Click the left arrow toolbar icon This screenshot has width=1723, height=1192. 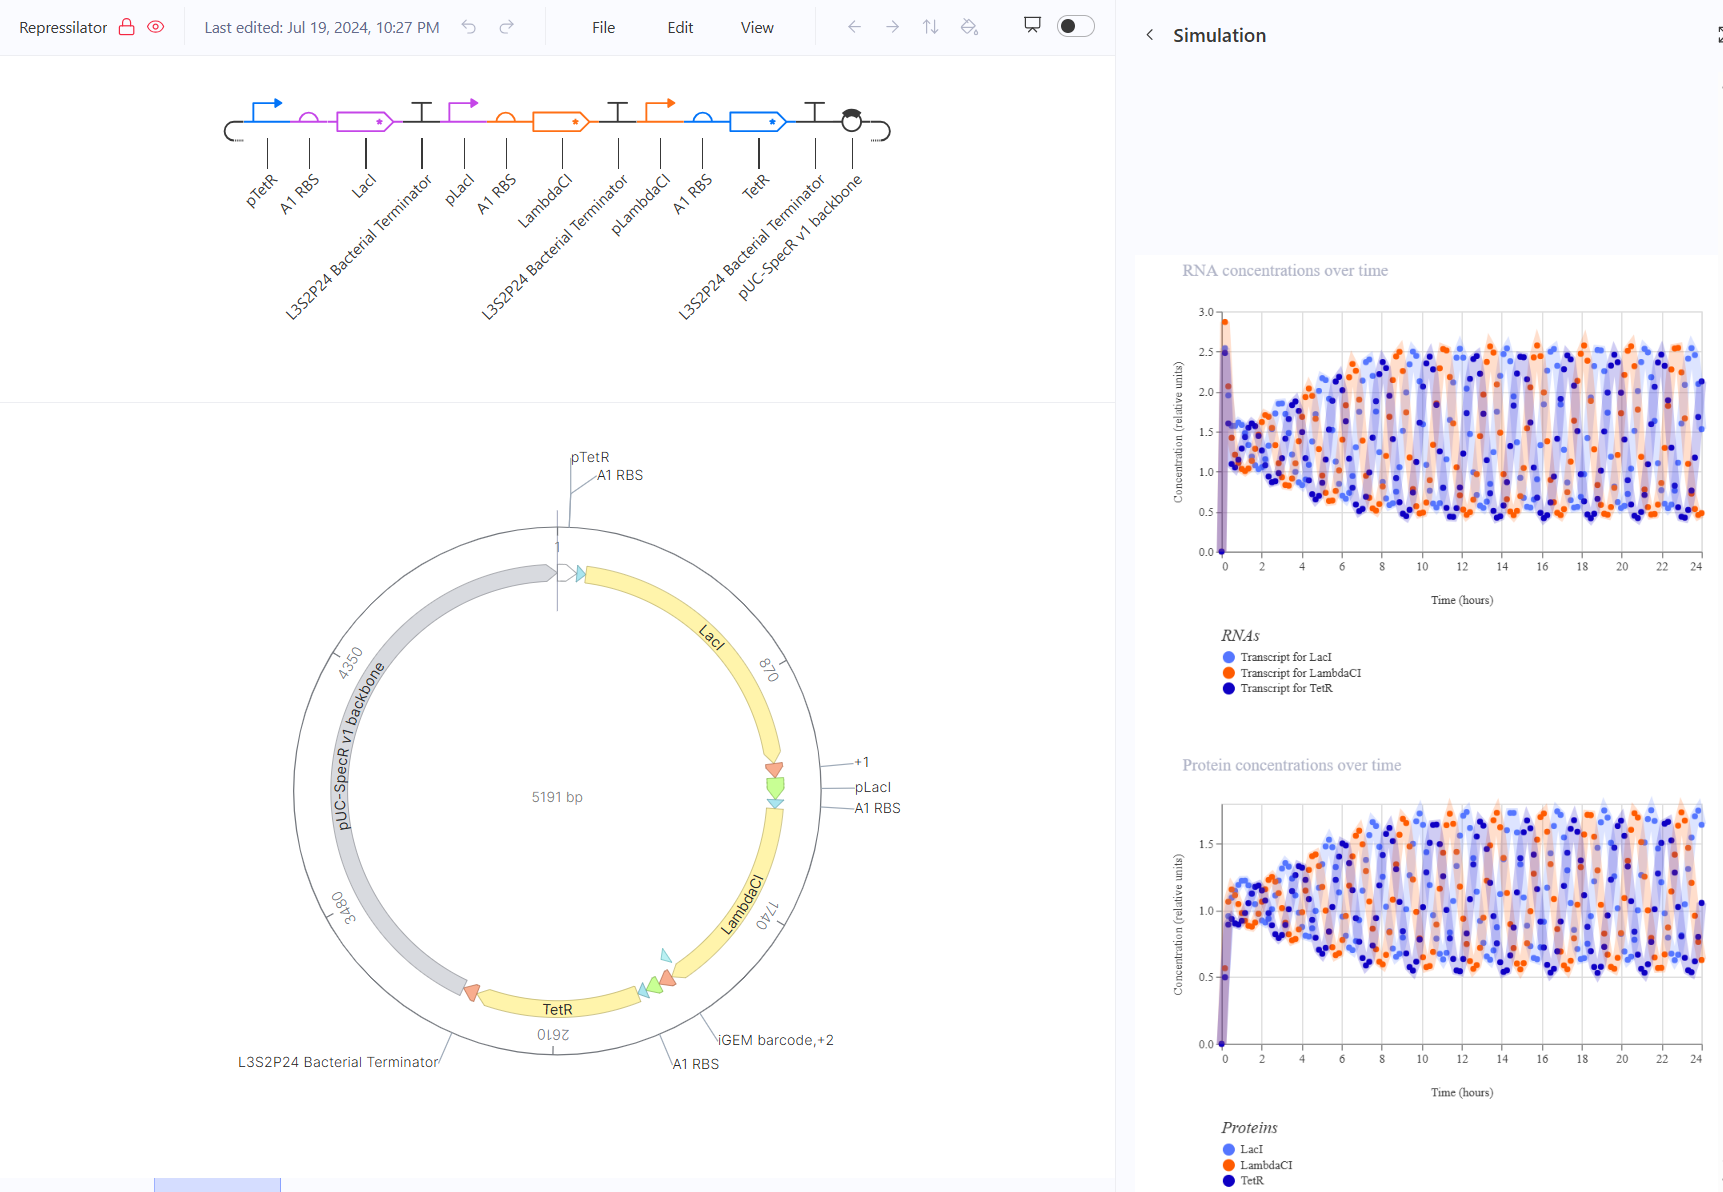pyautogui.click(x=854, y=27)
